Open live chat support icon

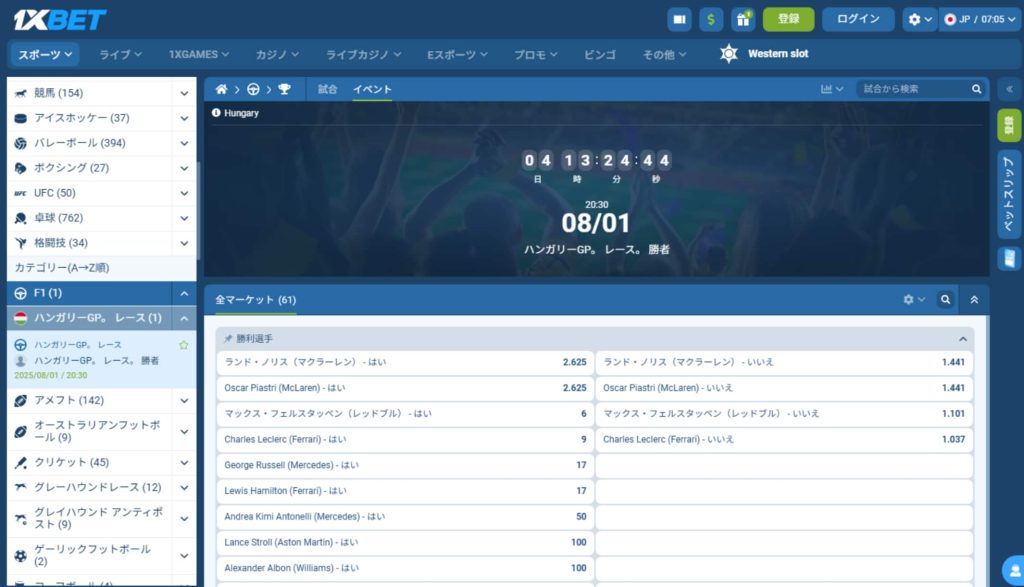pyautogui.click(x=1014, y=571)
